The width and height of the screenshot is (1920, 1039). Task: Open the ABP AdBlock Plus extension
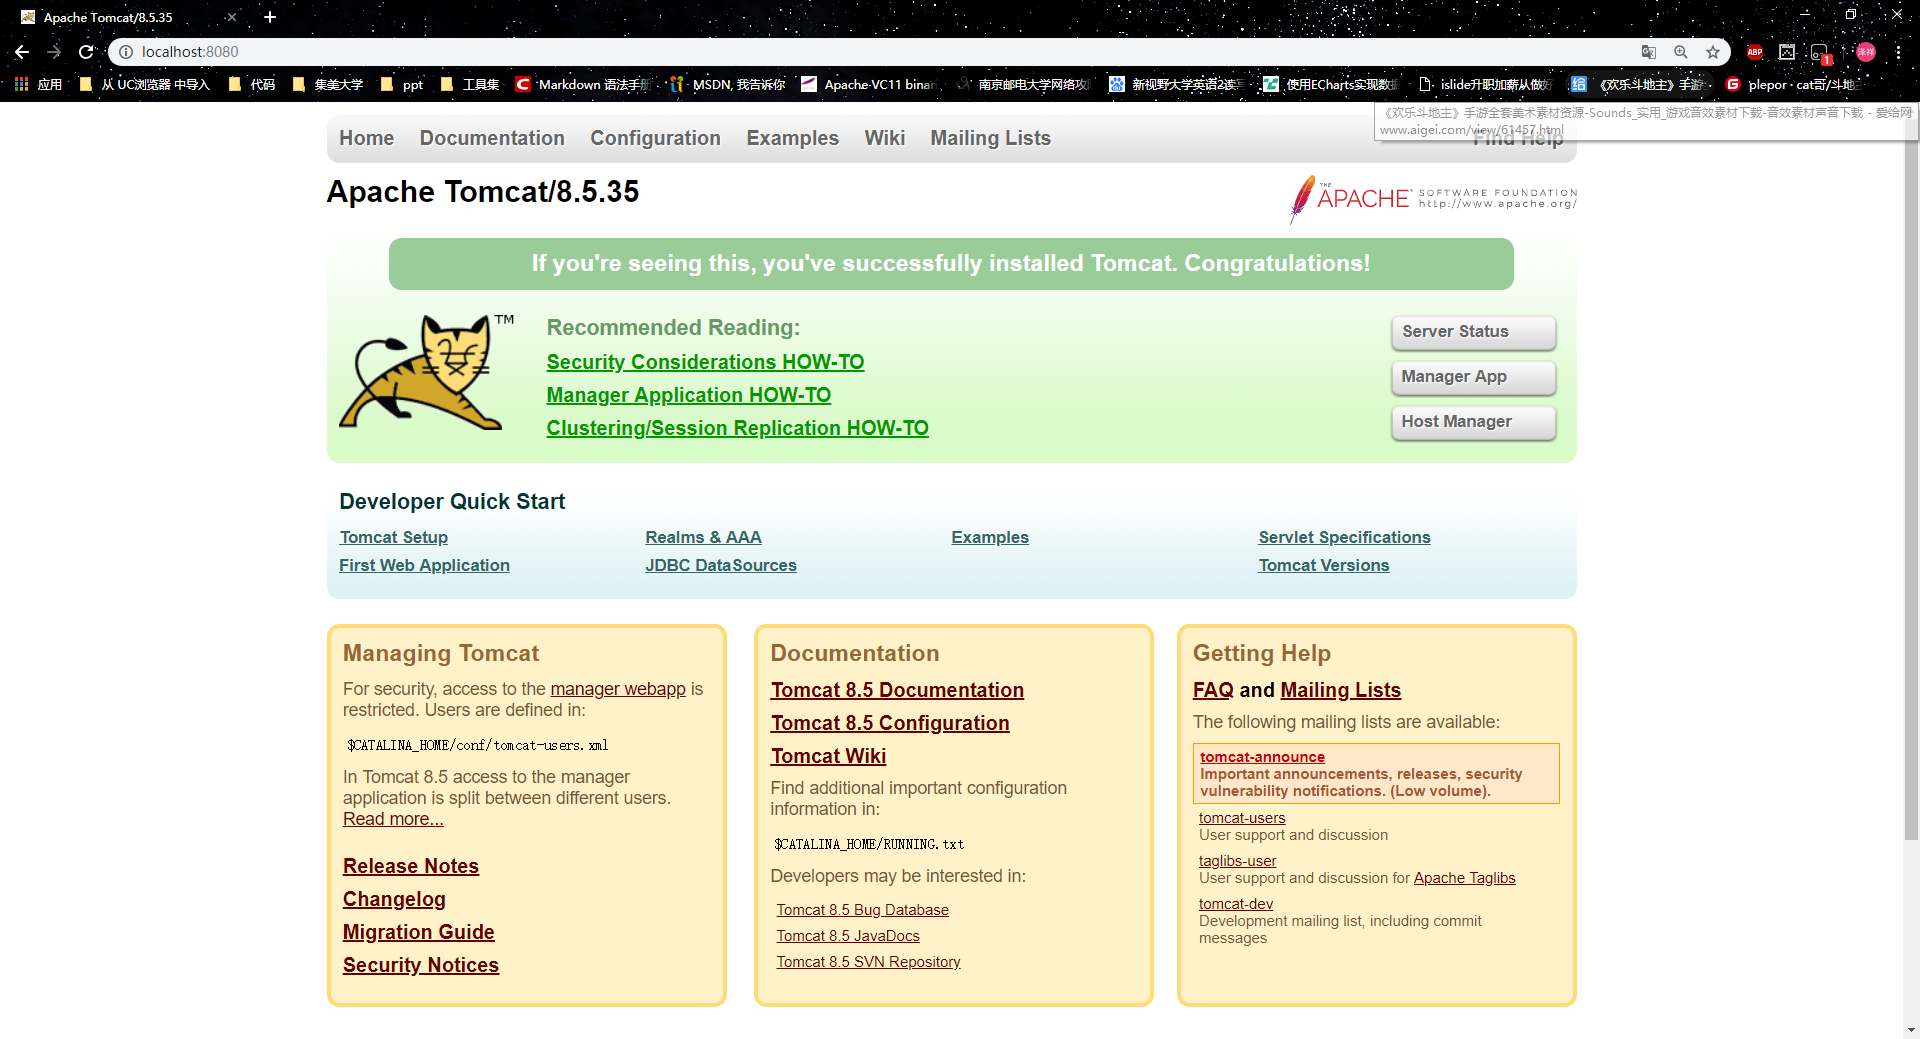(x=1755, y=52)
